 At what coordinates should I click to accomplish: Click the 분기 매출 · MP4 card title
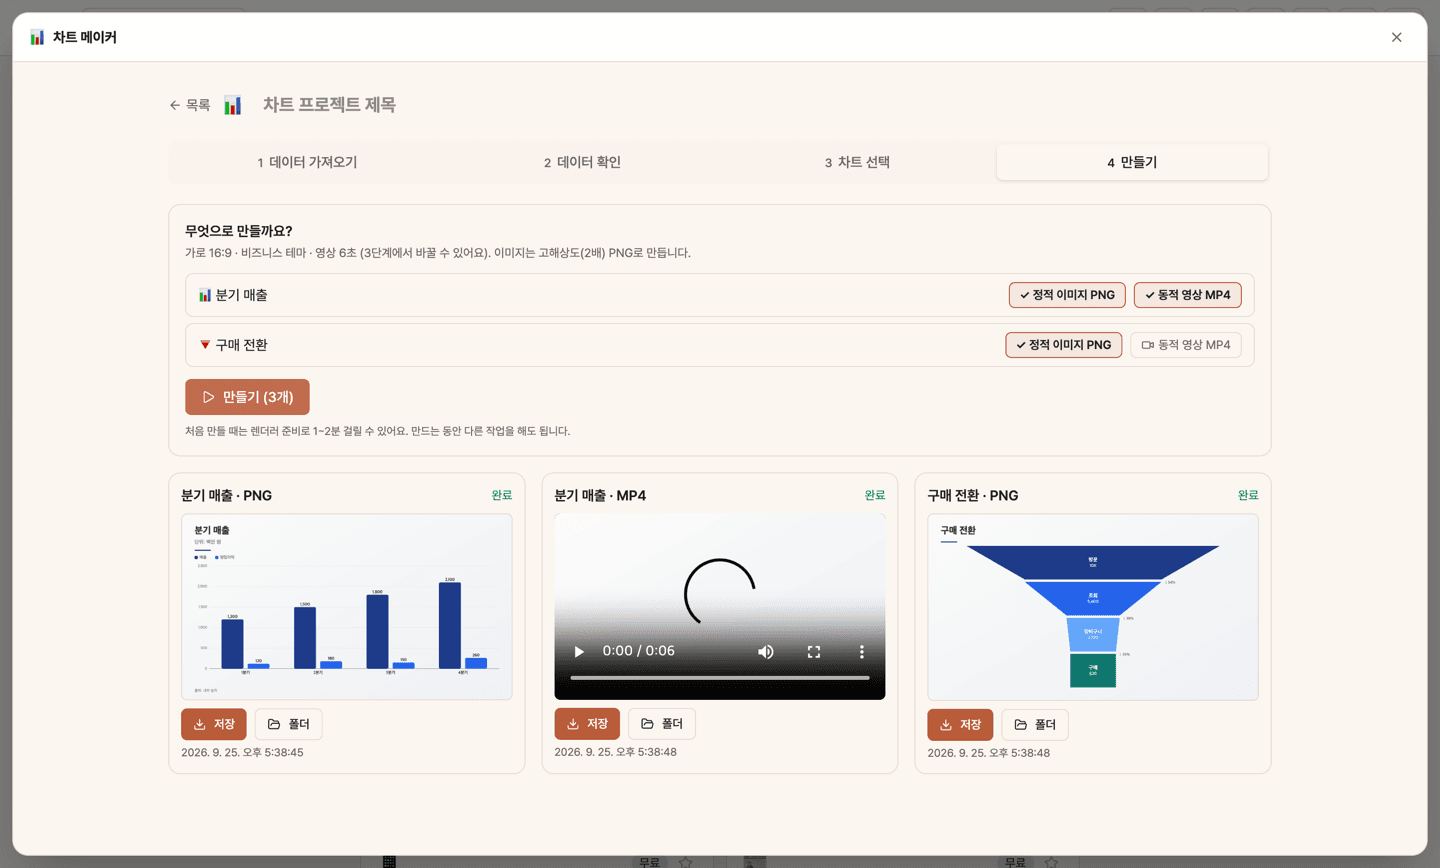coord(600,496)
